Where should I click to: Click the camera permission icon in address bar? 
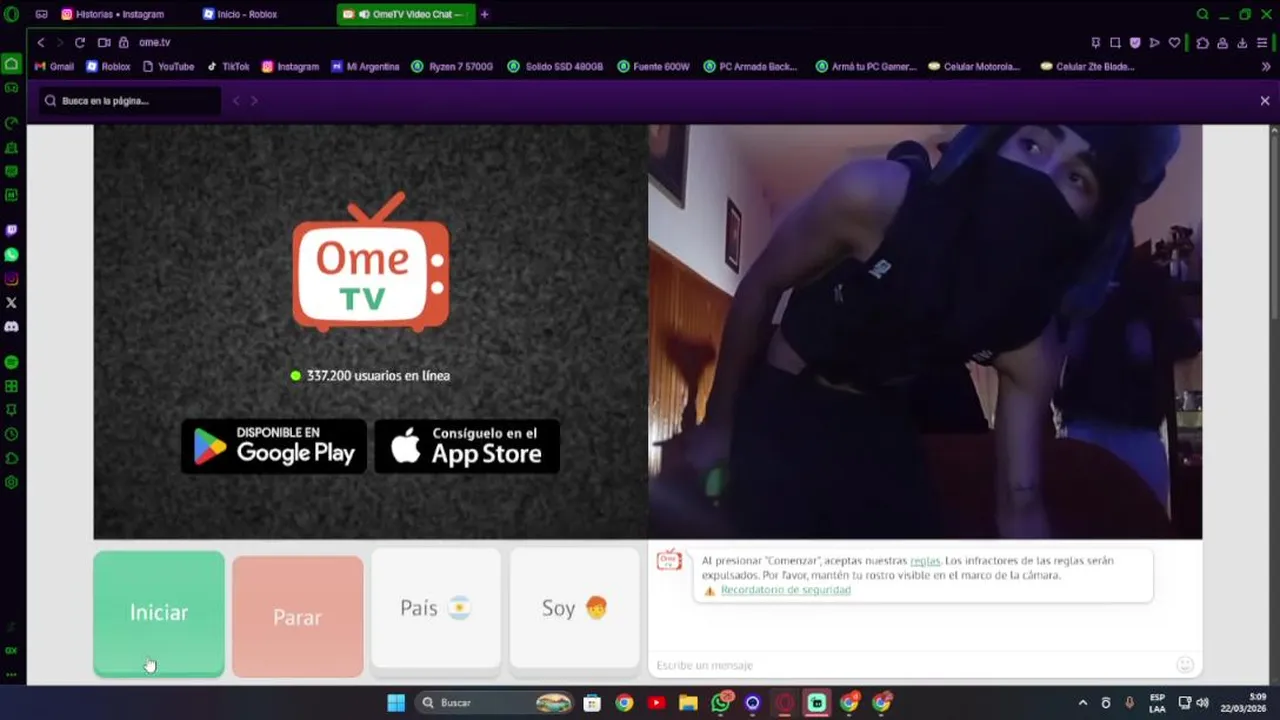tap(104, 42)
